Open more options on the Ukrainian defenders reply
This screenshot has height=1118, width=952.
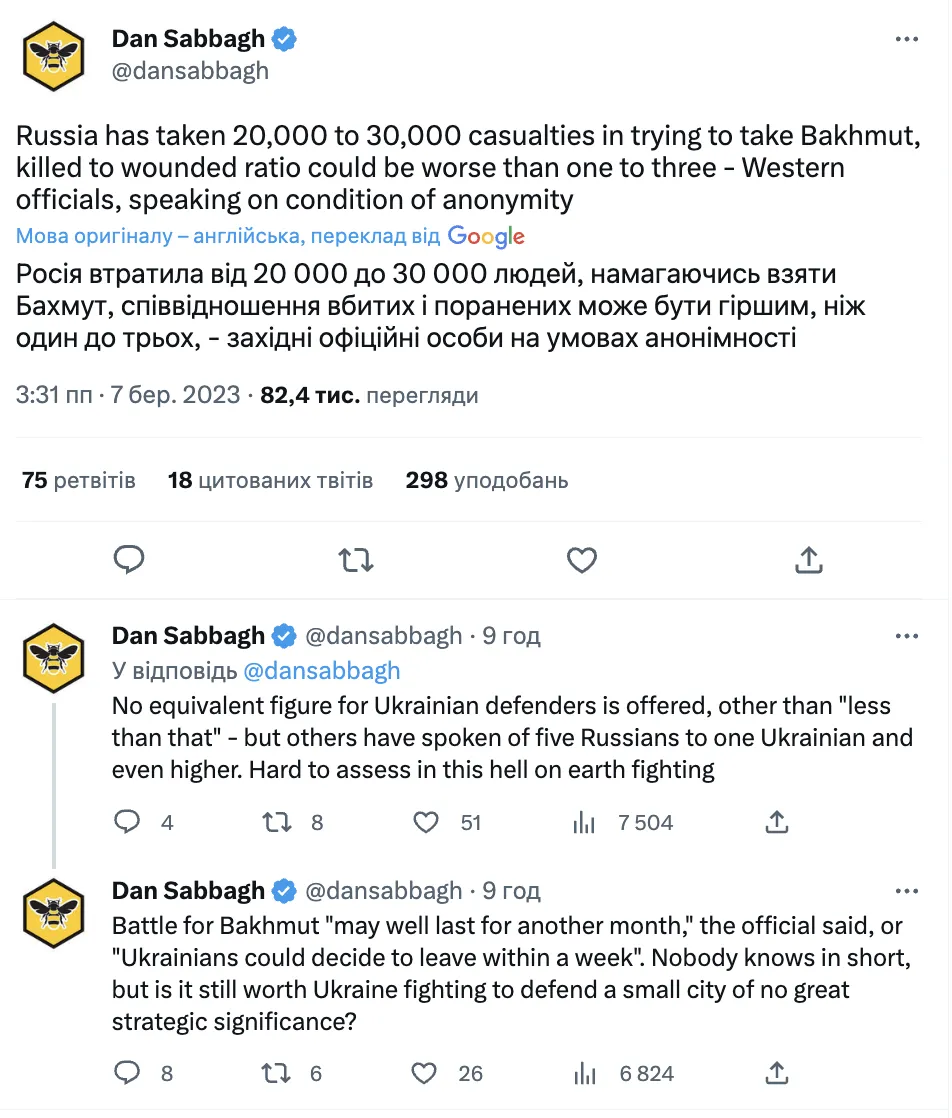tap(907, 636)
